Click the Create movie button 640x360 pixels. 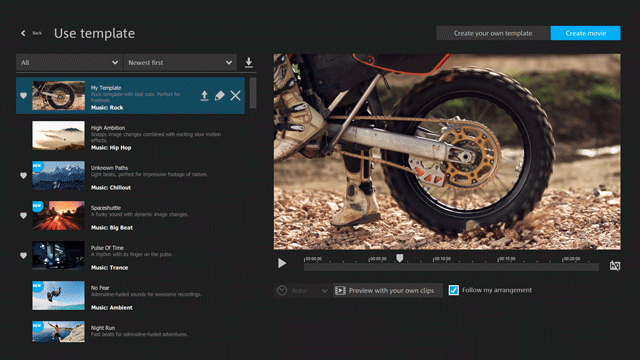[x=585, y=33]
